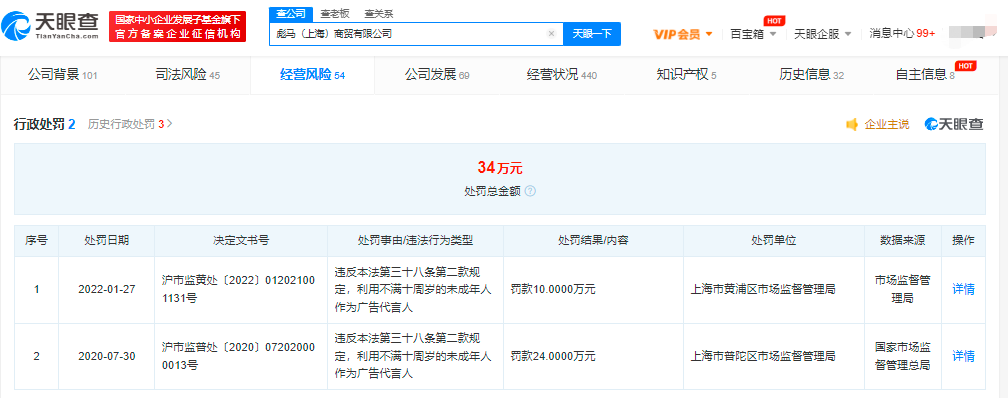1008x398 pixels.
Task: Click the date 2020-07-30
Action: click(x=106, y=356)
